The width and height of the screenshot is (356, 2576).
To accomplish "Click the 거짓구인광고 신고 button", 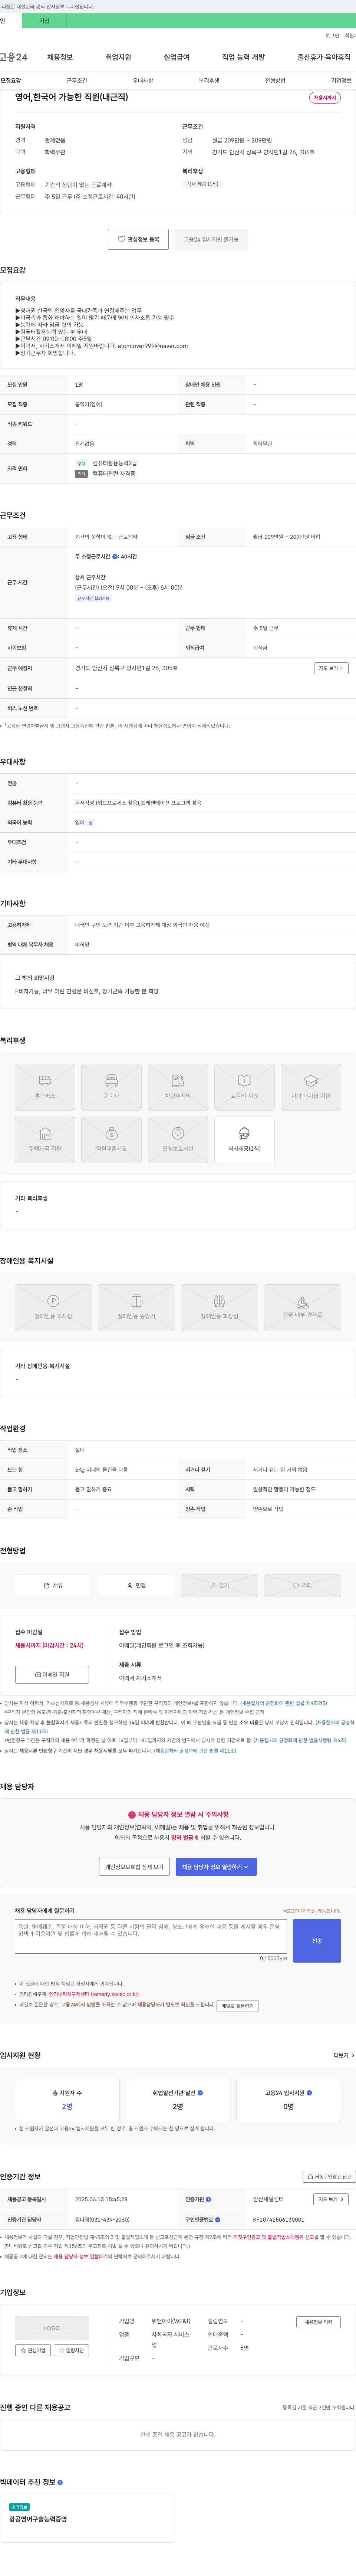I will [329, 2177].
